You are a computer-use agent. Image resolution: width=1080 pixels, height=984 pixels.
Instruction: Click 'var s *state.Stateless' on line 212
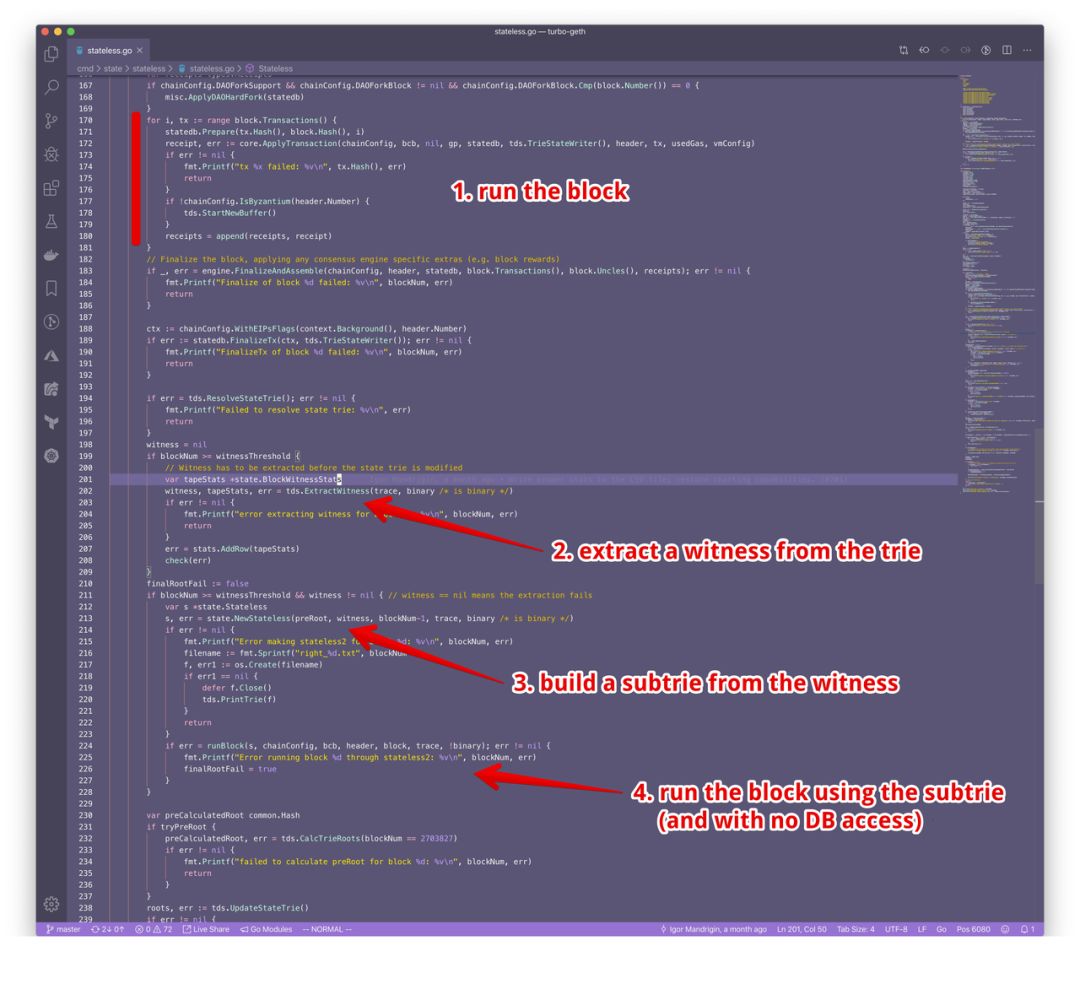(x=216, y=607)
